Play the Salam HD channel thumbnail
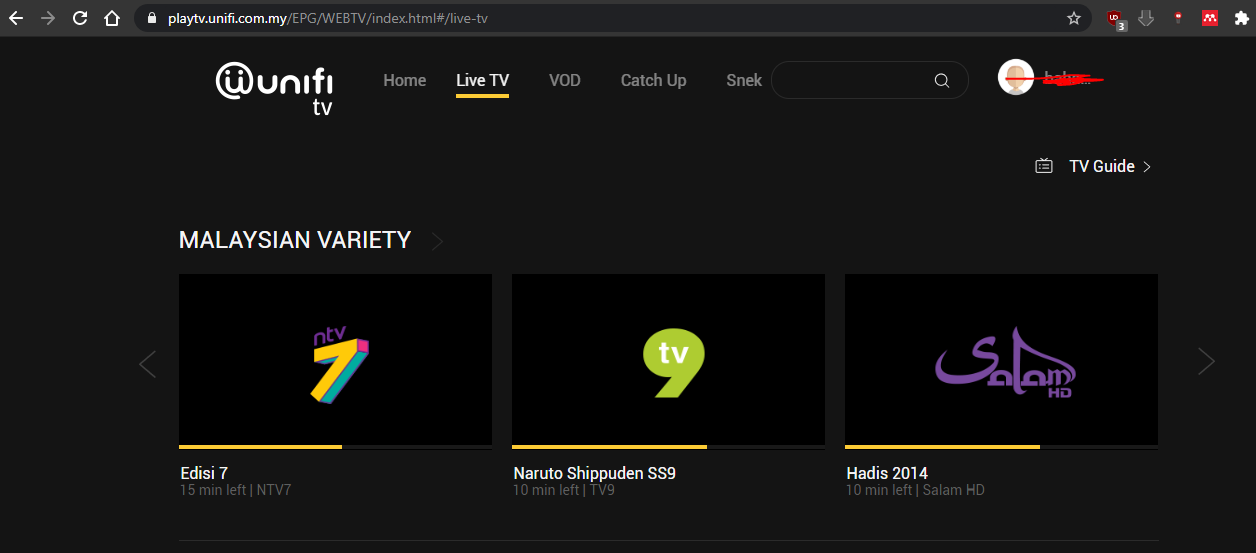The image size is (1256, 553). click(x=1001, y=359)
